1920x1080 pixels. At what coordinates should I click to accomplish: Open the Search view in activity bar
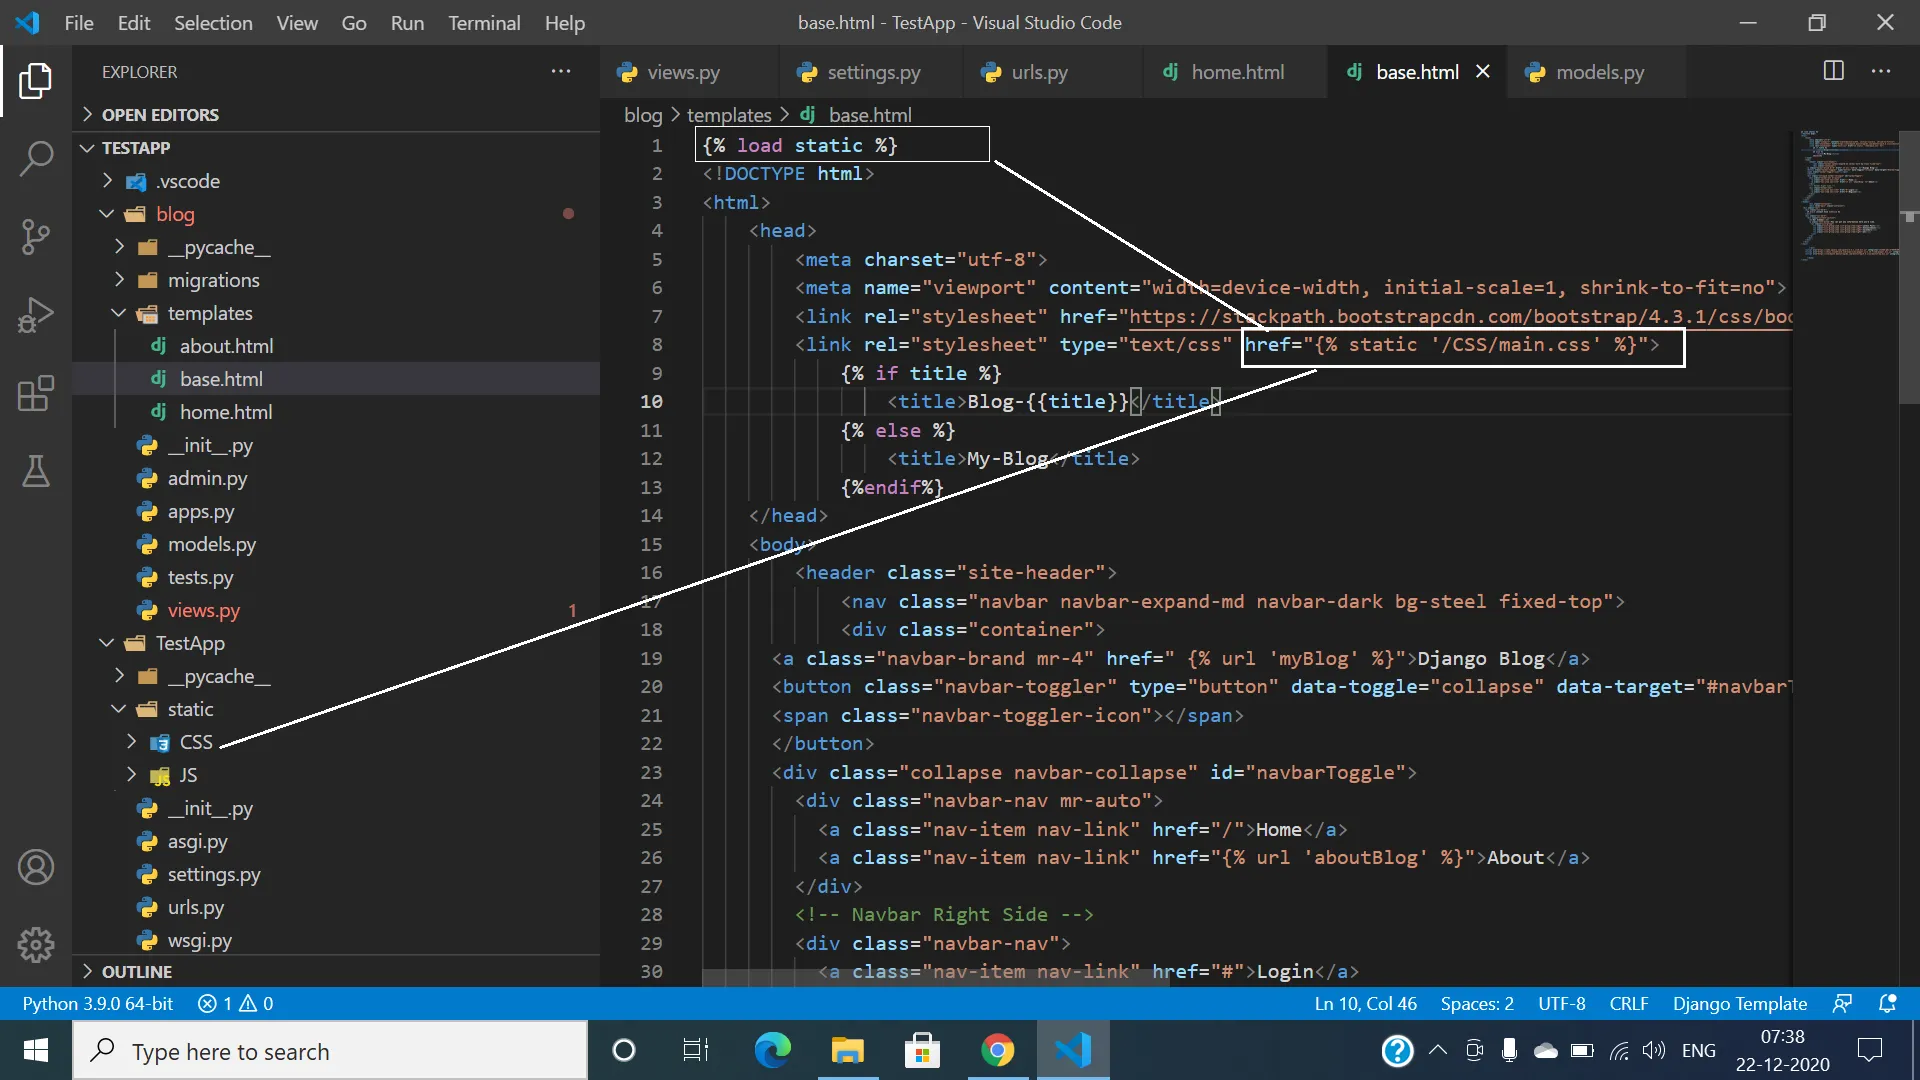(x=36, y=158)
